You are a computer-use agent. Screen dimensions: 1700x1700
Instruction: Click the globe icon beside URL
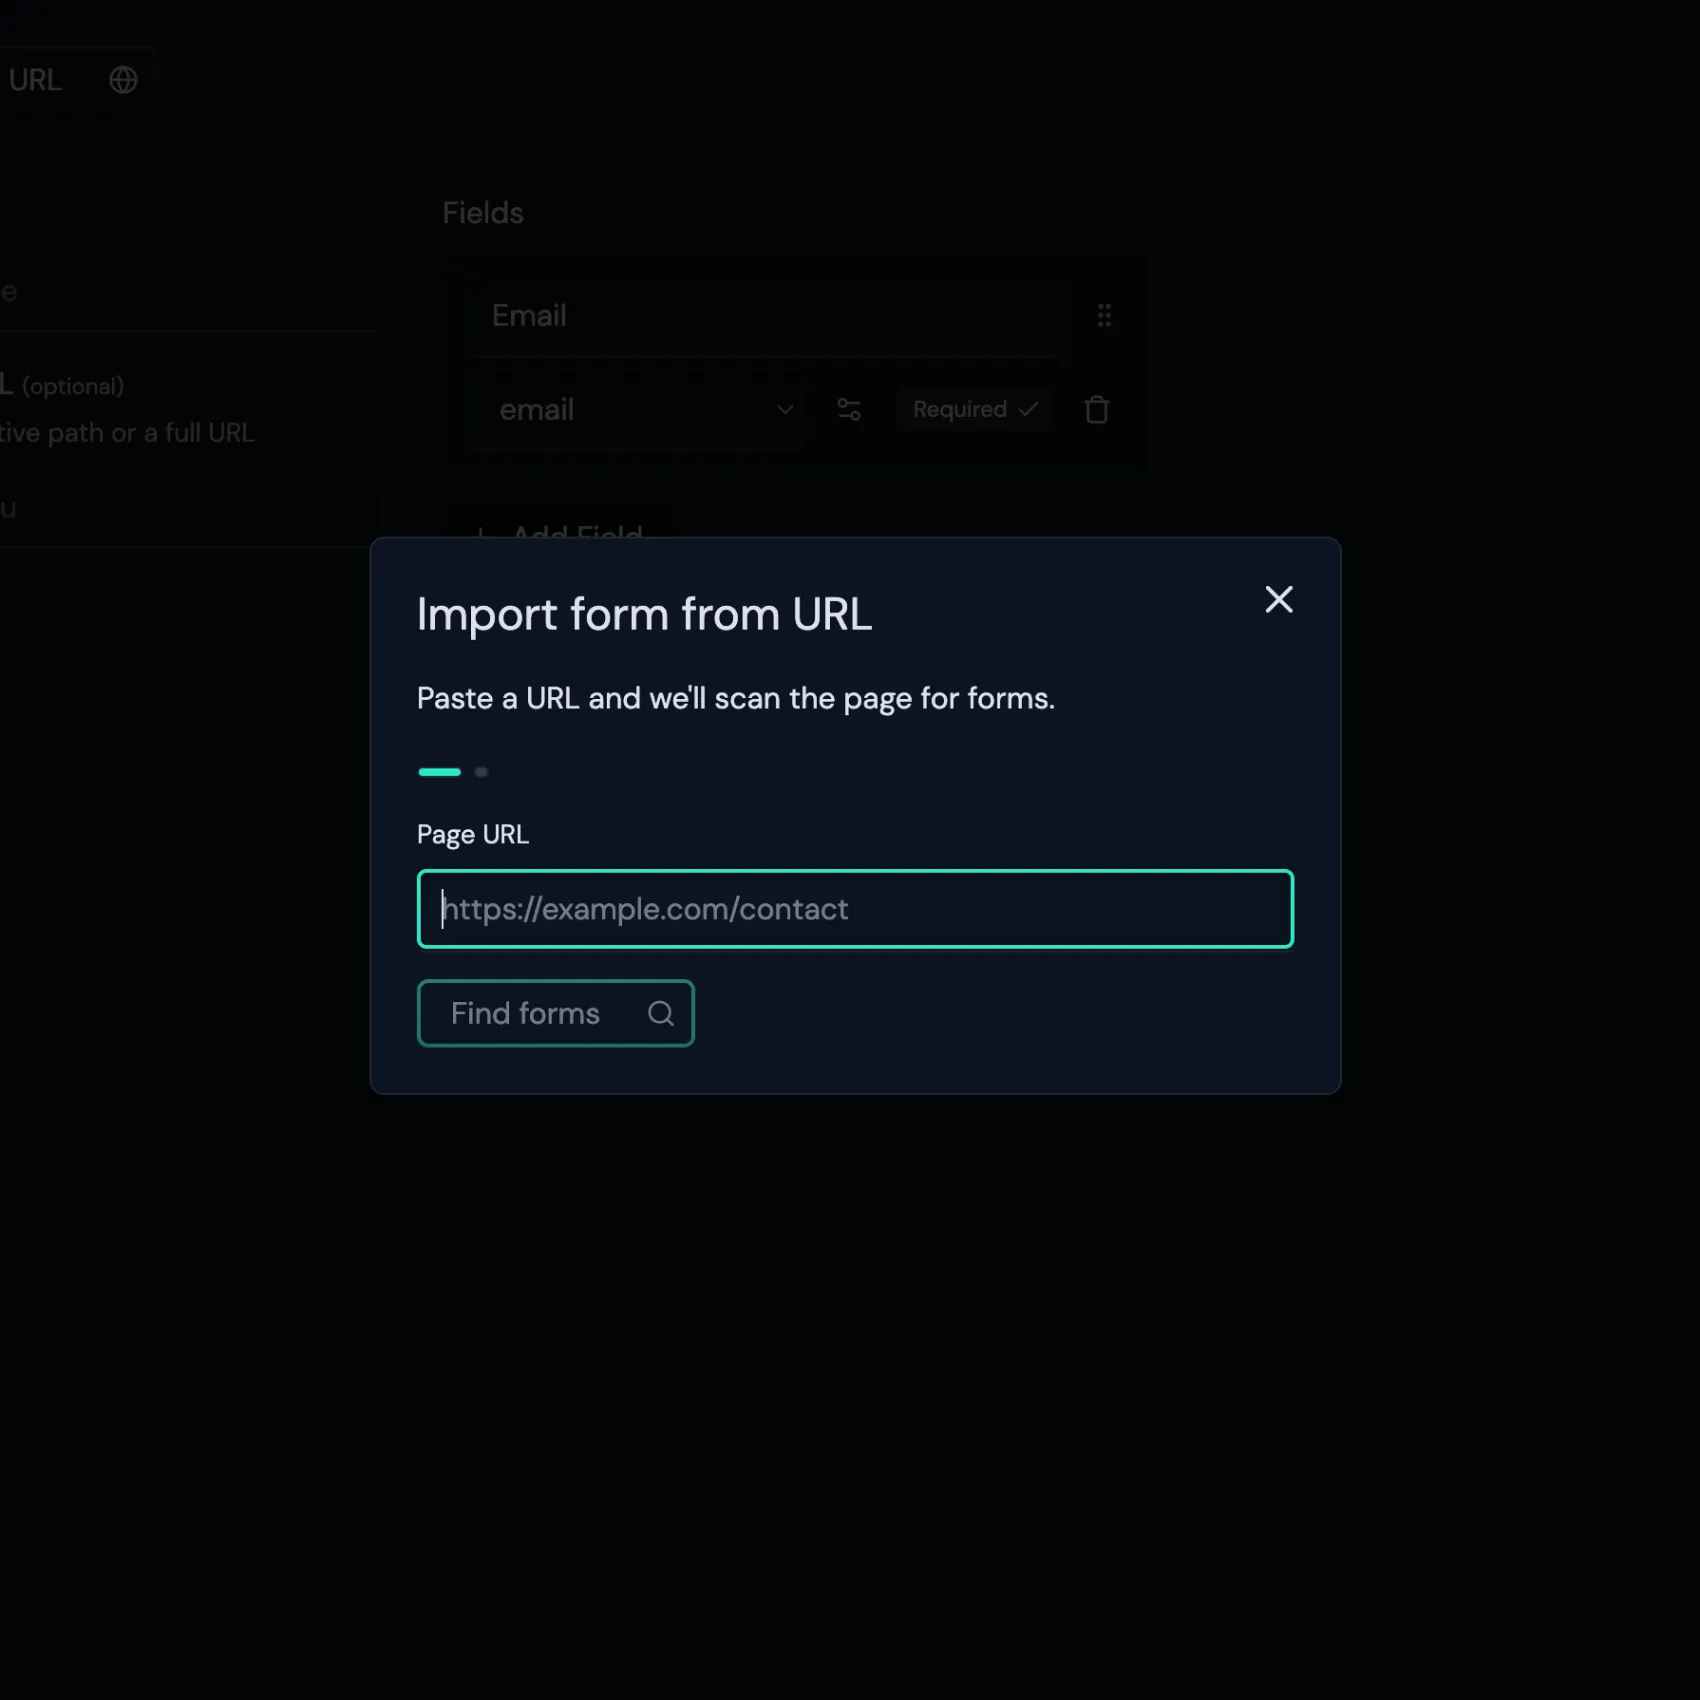[123, 80]
